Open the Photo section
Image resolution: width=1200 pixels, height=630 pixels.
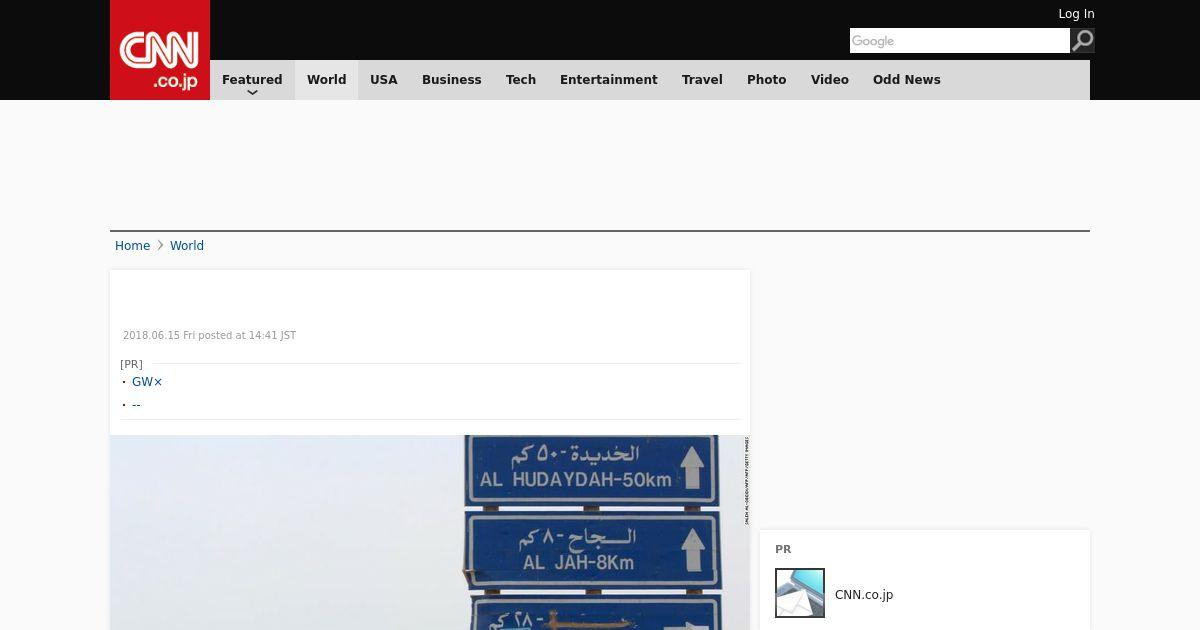click(766, 80)
